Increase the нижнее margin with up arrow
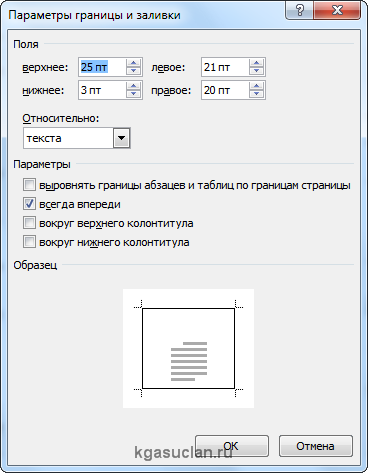 click(x=134, y=86)
